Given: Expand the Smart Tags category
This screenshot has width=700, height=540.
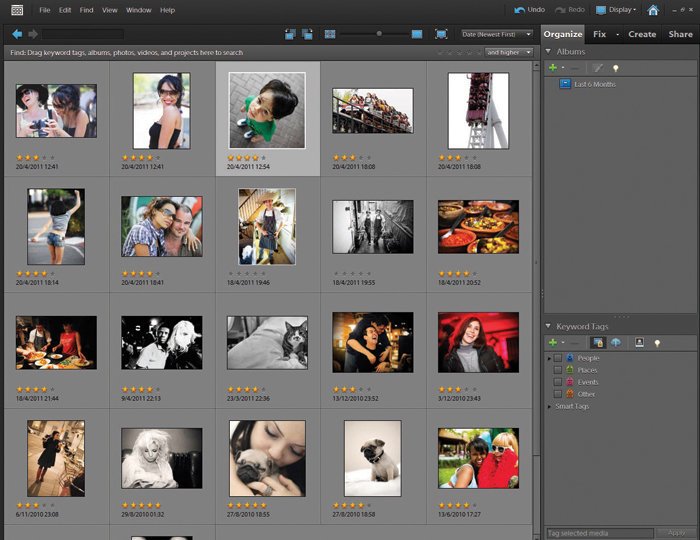Looking at the screenshot, I should tap(549, 407).
